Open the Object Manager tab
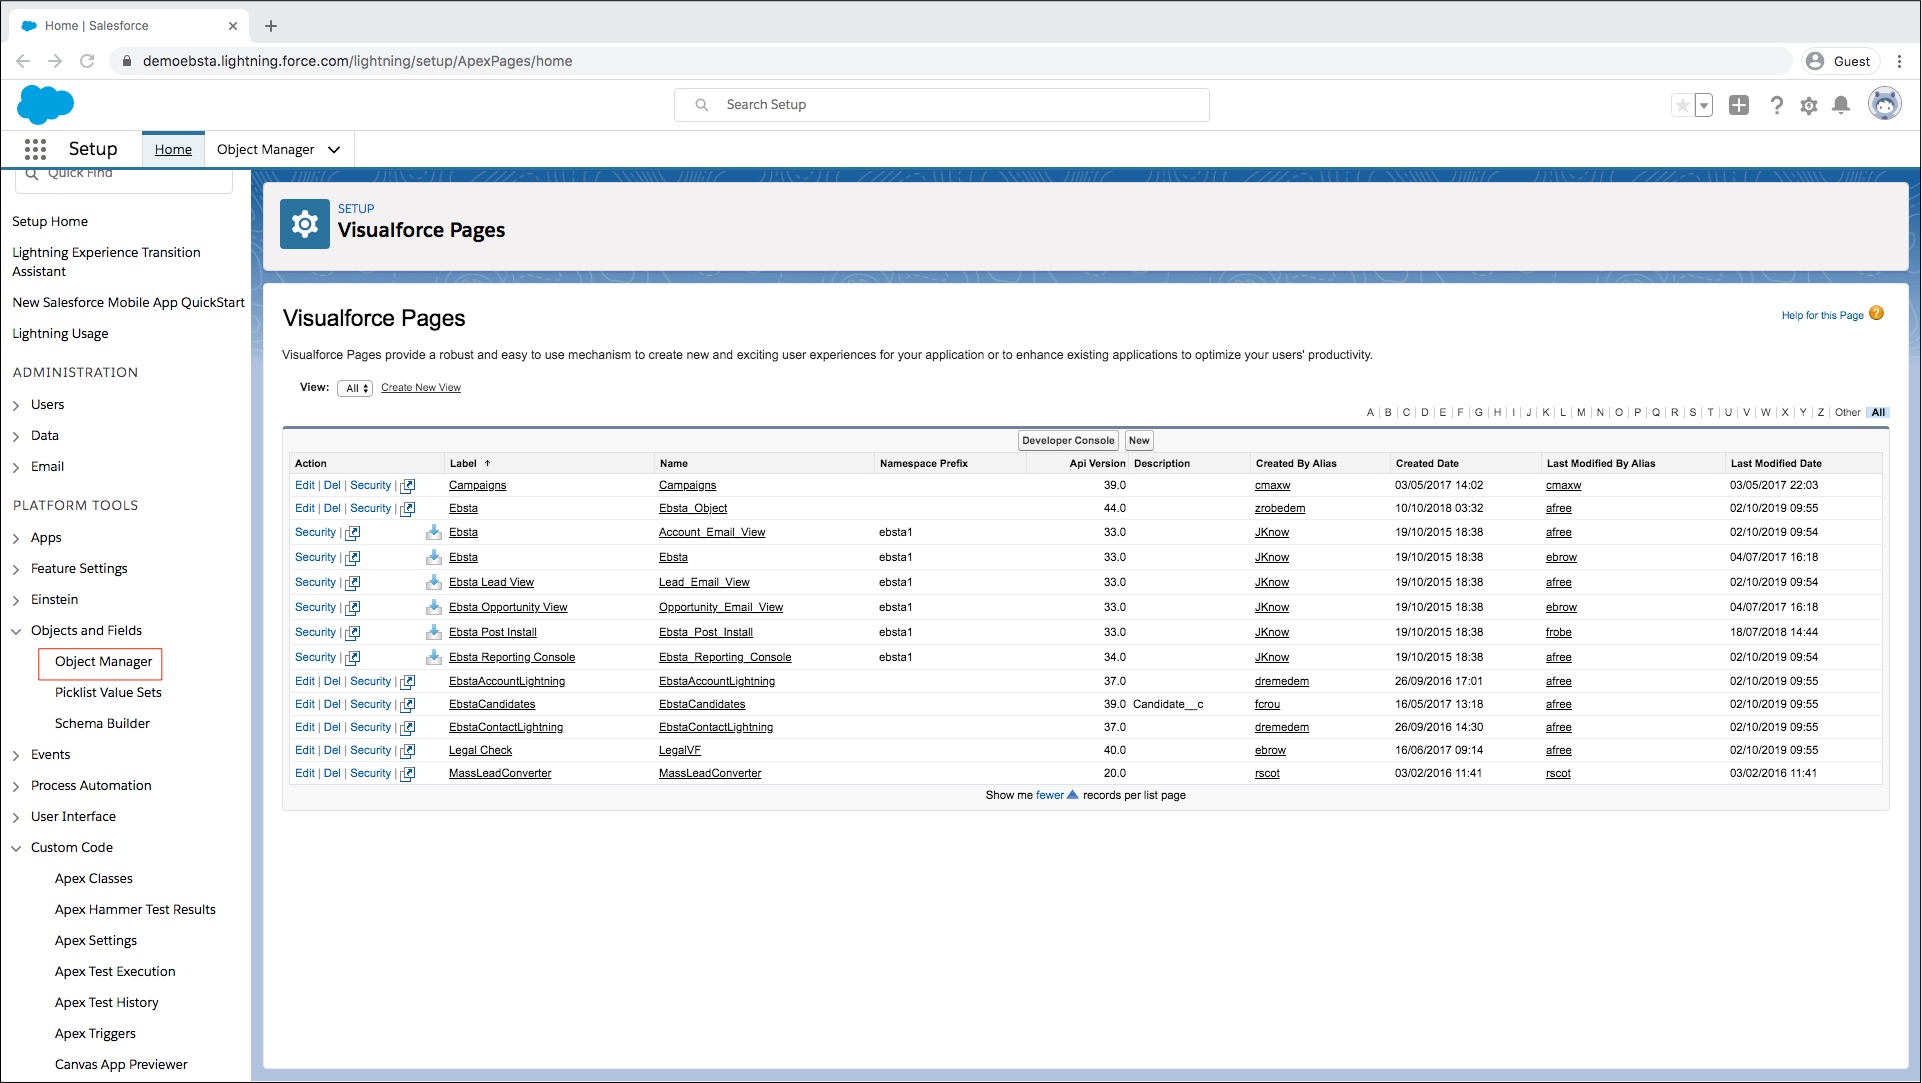The image size is (1922, 1083). (266, 149)
